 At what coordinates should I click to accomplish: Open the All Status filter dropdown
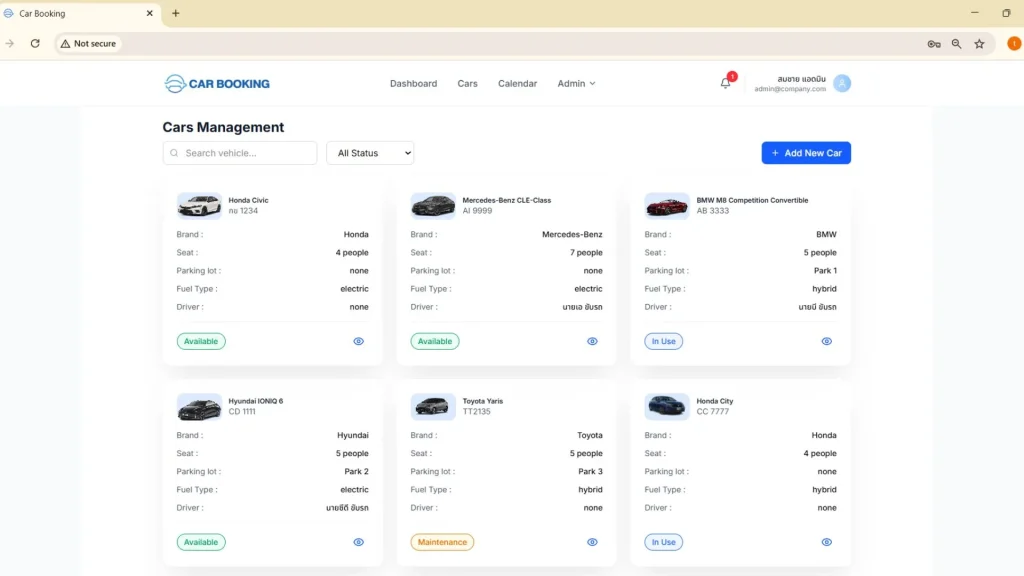coord(370,152)
